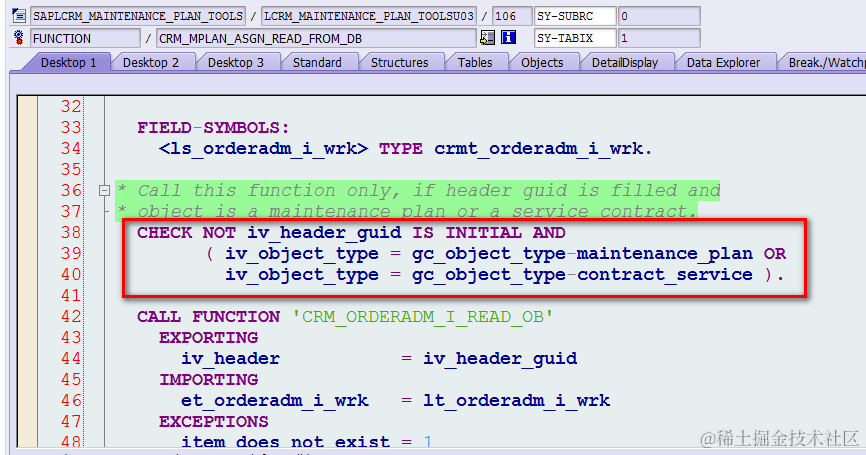Click lt_orderadm_i_wrk variable on line 46

pyautogui.click(x=516, y=400)
